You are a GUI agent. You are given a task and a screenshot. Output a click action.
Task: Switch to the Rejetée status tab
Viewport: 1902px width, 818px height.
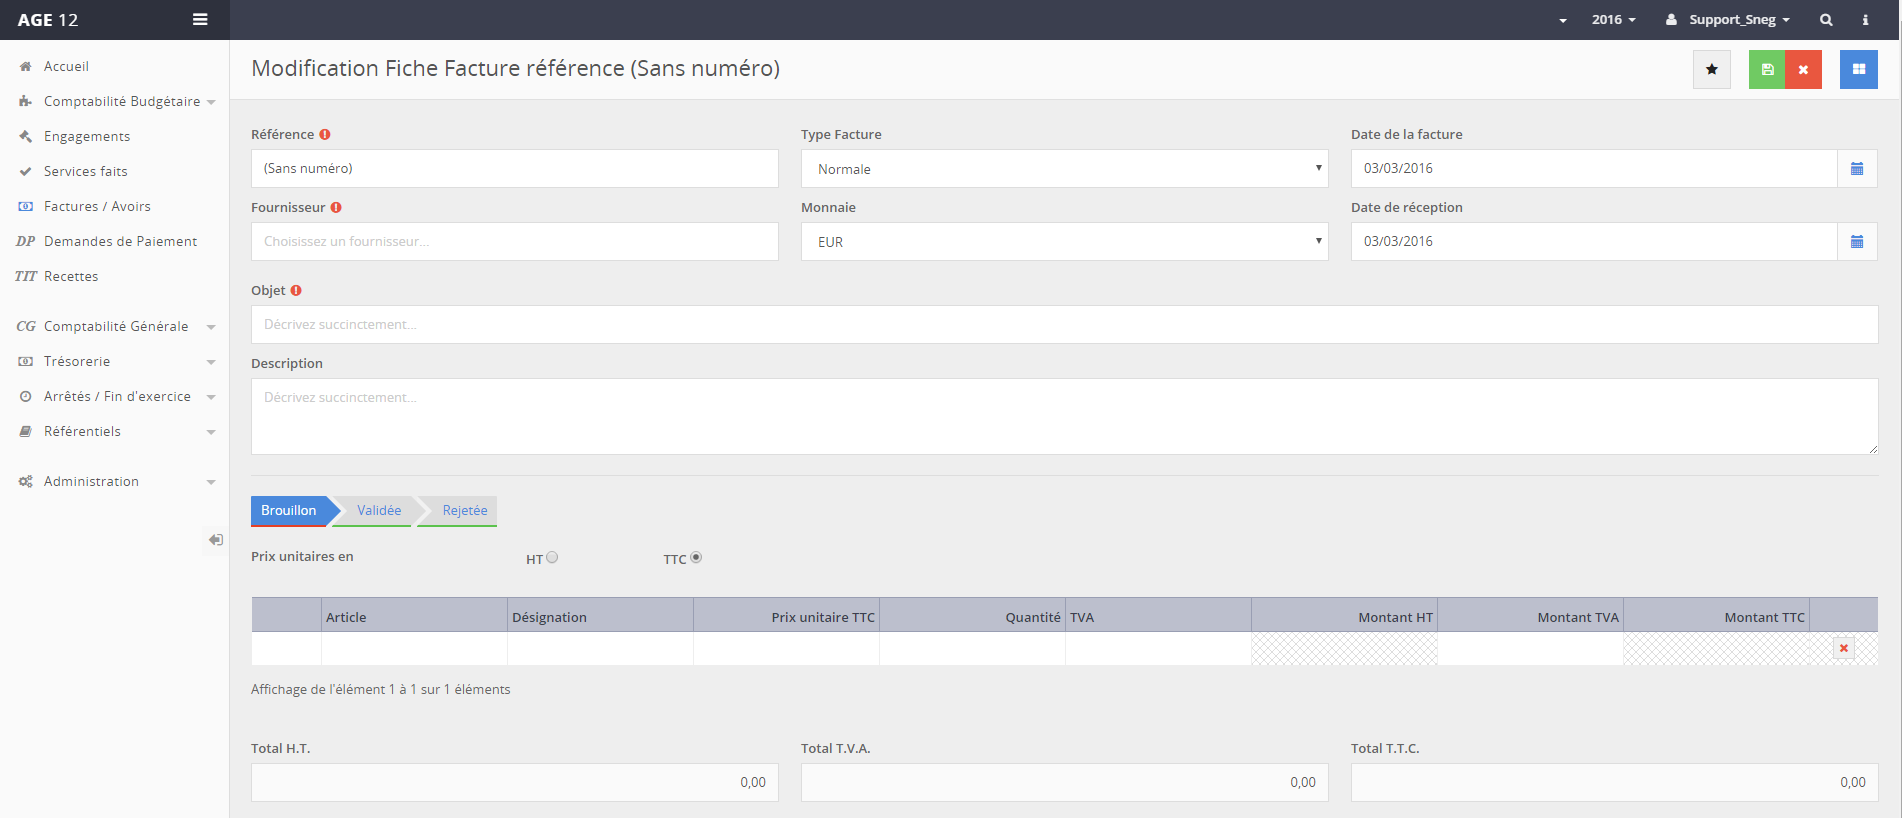[x=465, y=511]
